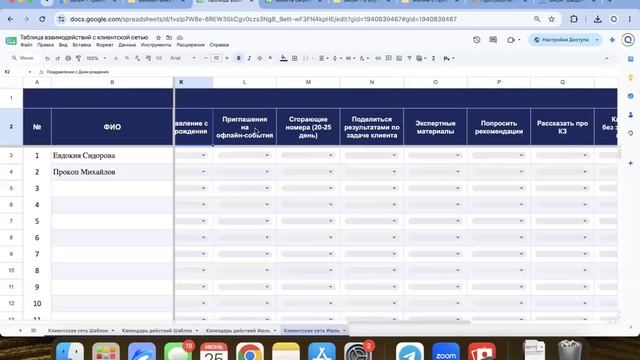Viewport: 640px width, 360px height.
Task: Open the text color picker
Action: [x=270, y=58]
